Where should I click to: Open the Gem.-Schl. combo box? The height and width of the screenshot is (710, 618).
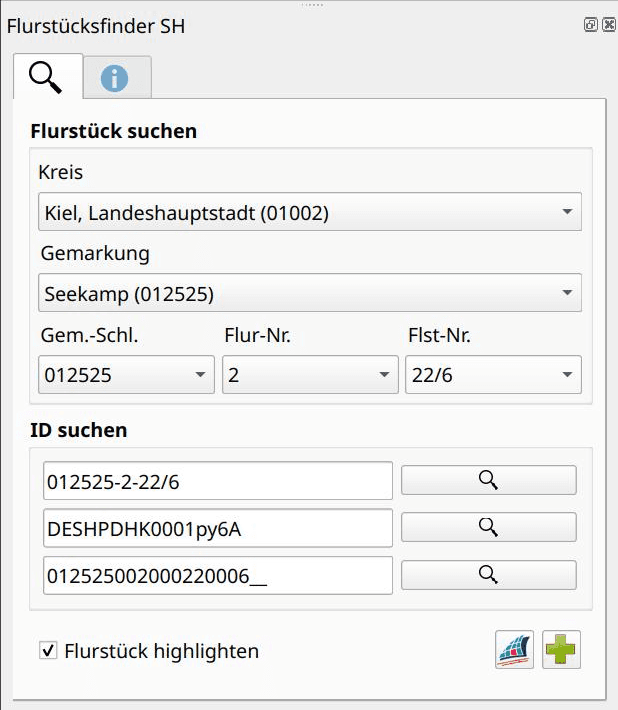[126, 375]
